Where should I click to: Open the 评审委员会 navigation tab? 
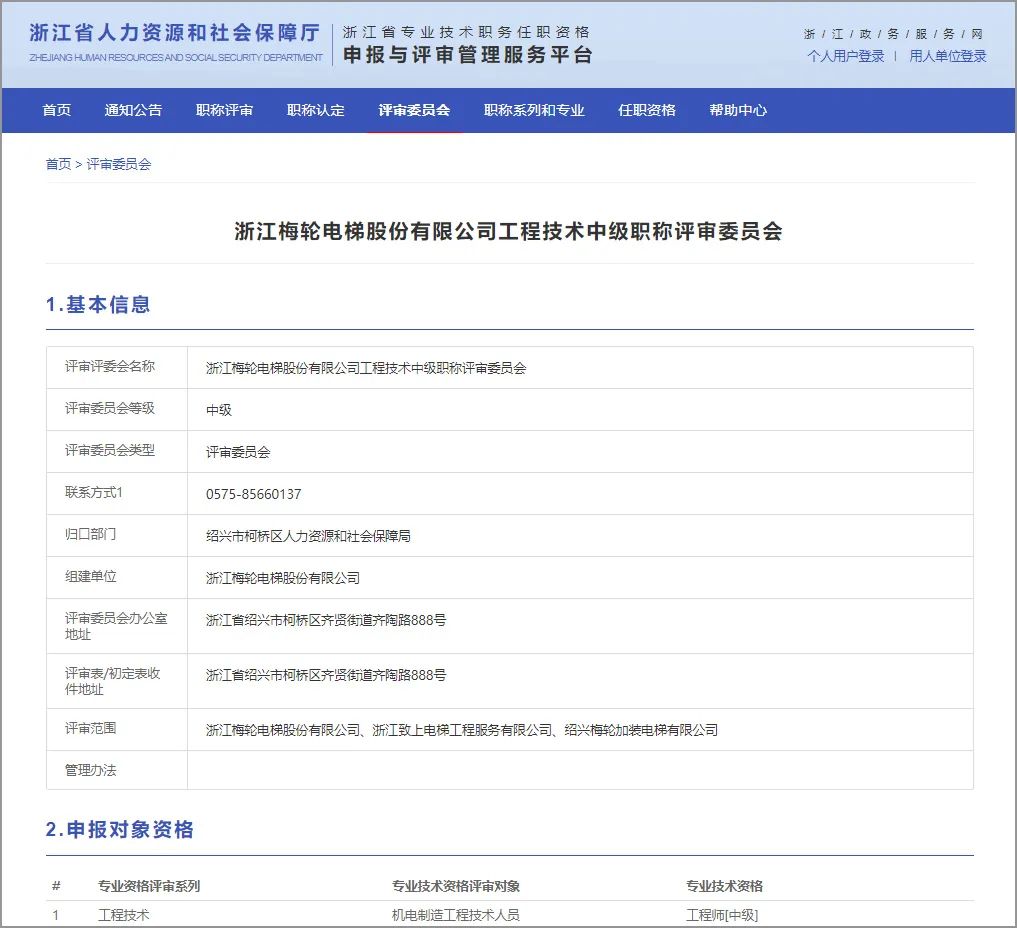[414, 110]
